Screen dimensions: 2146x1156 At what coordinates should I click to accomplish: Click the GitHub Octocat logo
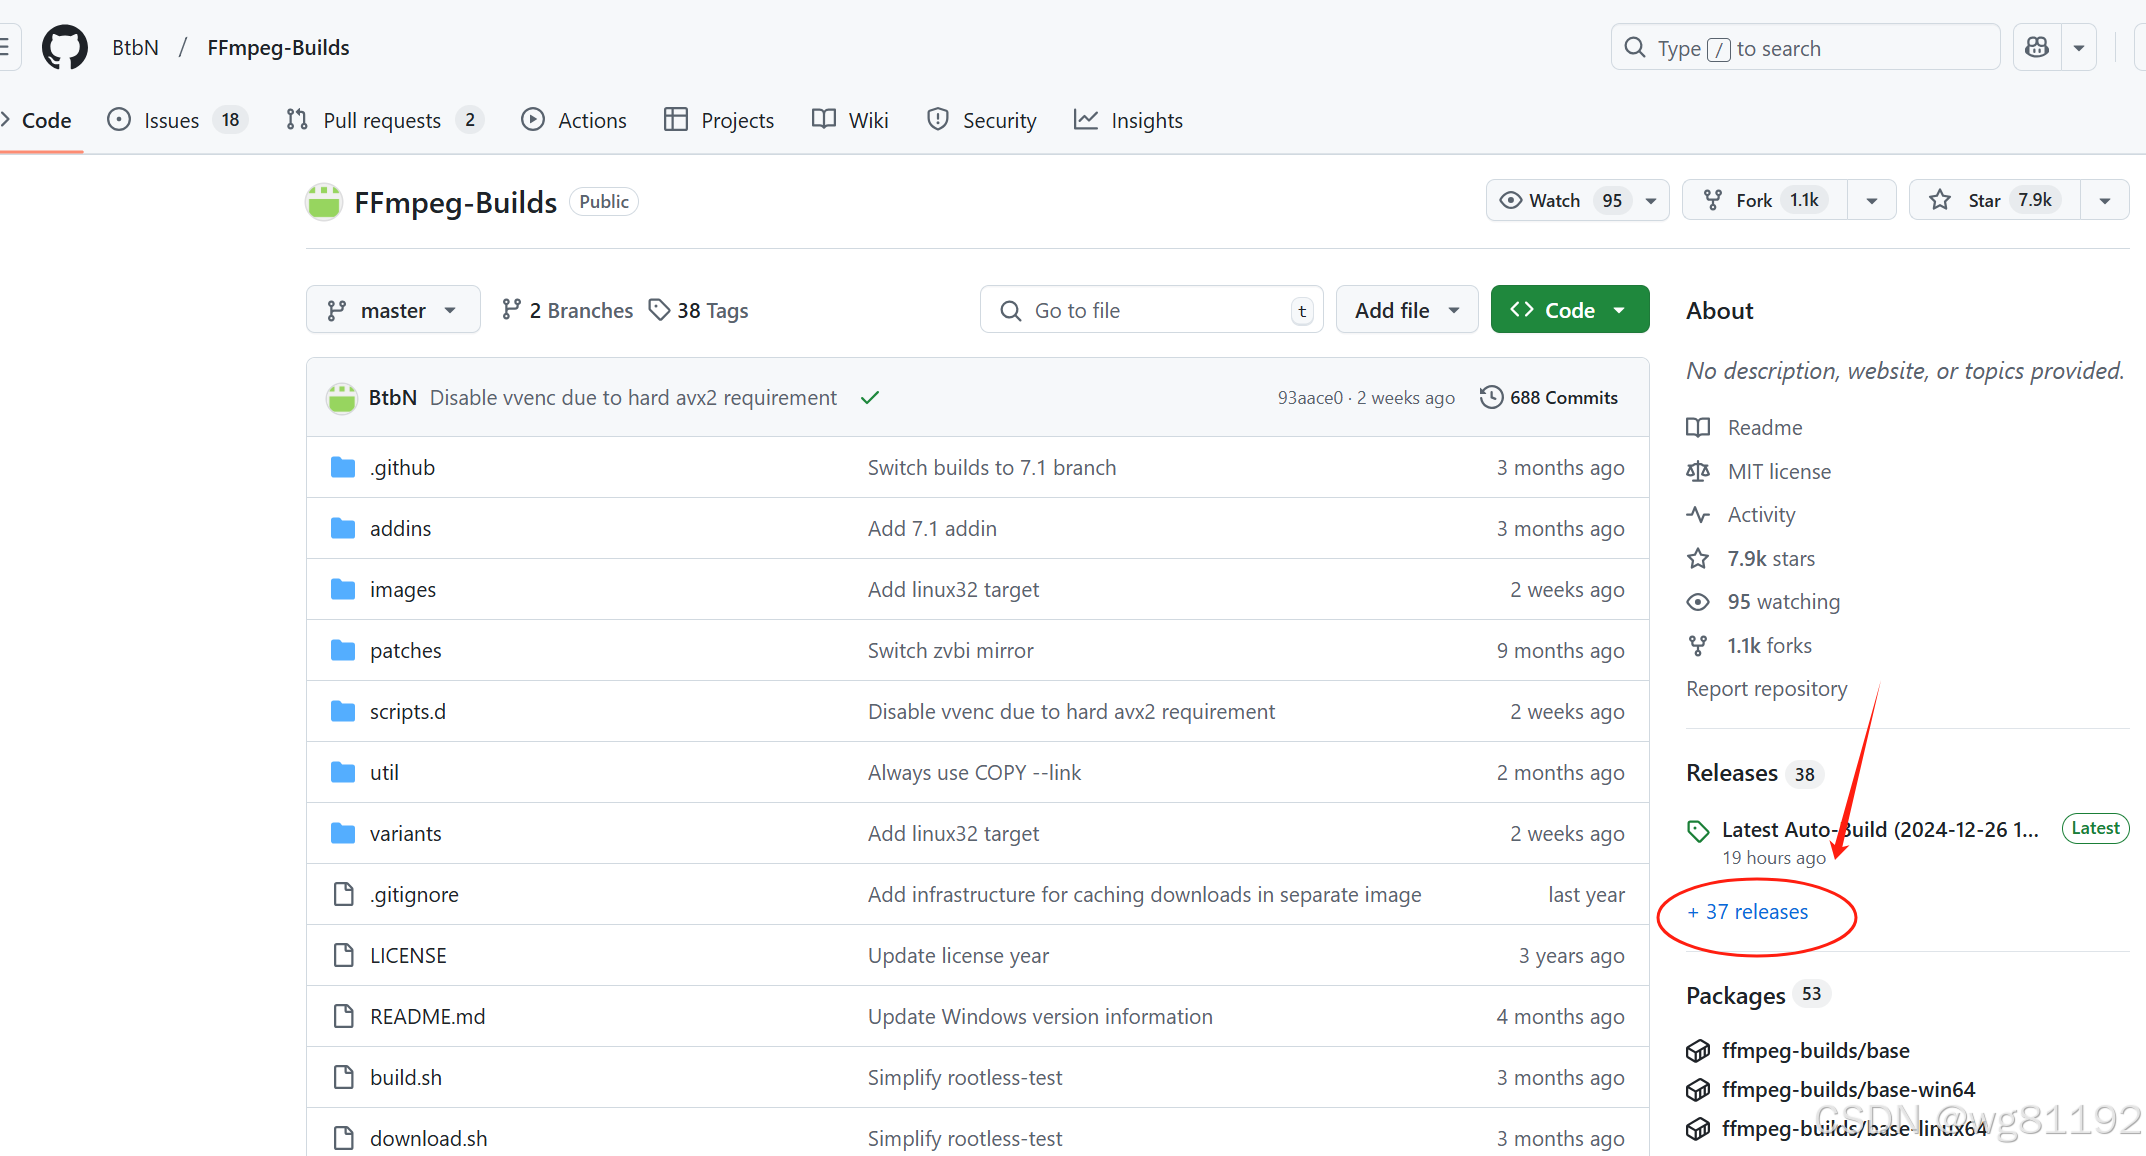[x=65, y=47]
